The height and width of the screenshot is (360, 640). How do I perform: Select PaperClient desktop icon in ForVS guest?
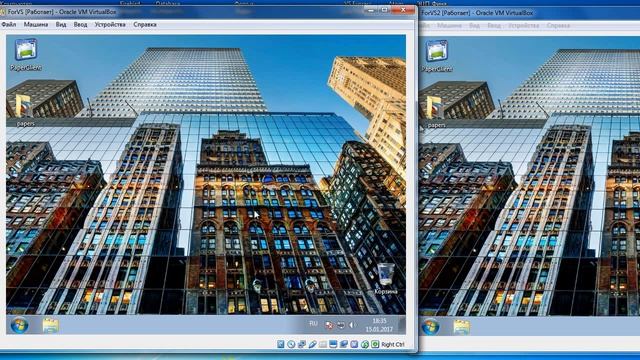(x=26, y=54)
